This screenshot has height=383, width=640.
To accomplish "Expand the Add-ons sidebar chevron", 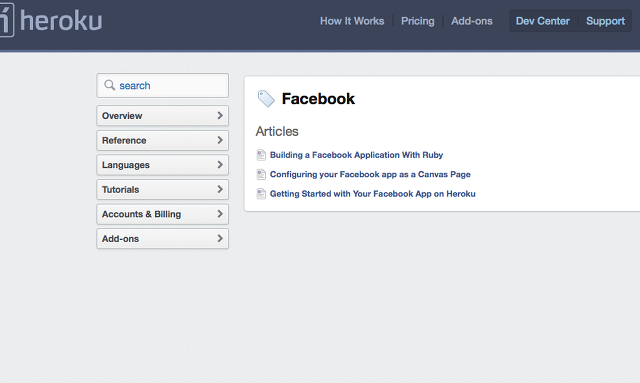I will 220,238.
